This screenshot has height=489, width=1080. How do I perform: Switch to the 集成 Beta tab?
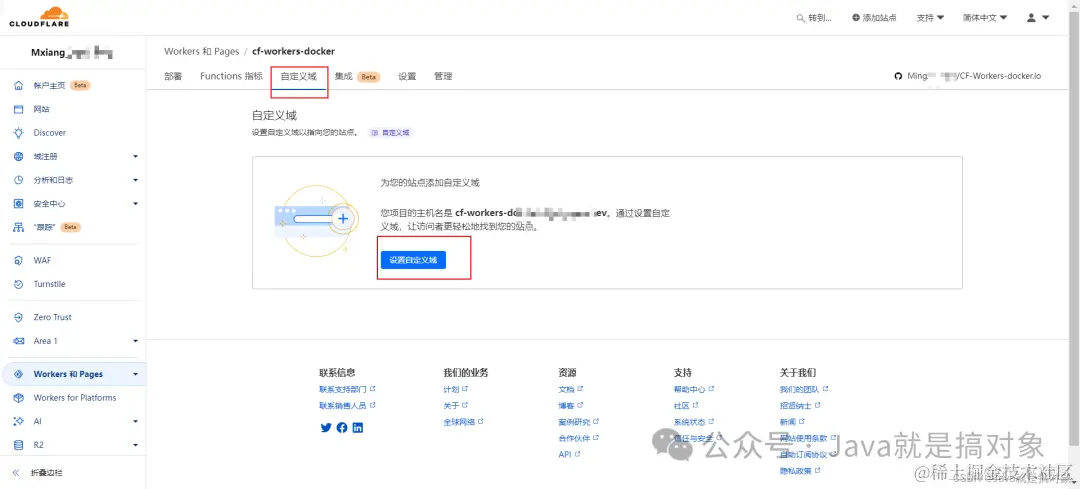click(357, 76)
